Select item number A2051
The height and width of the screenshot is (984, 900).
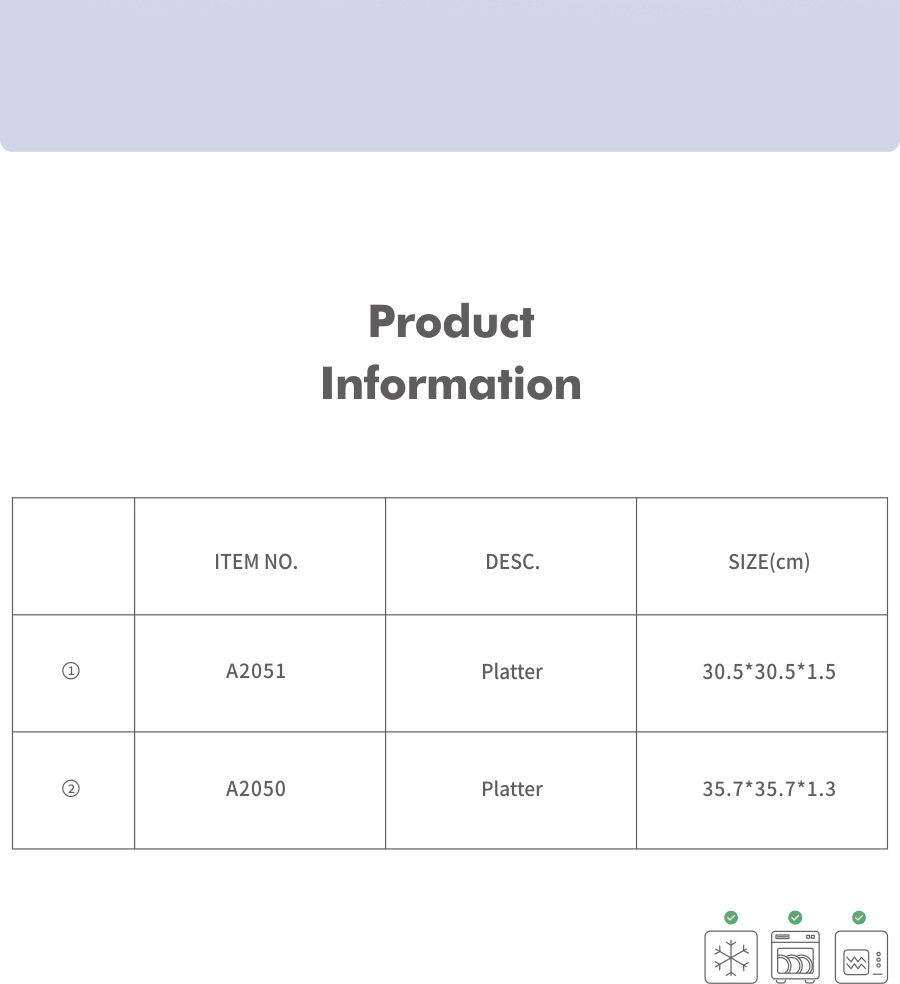[x=256, y=671]
